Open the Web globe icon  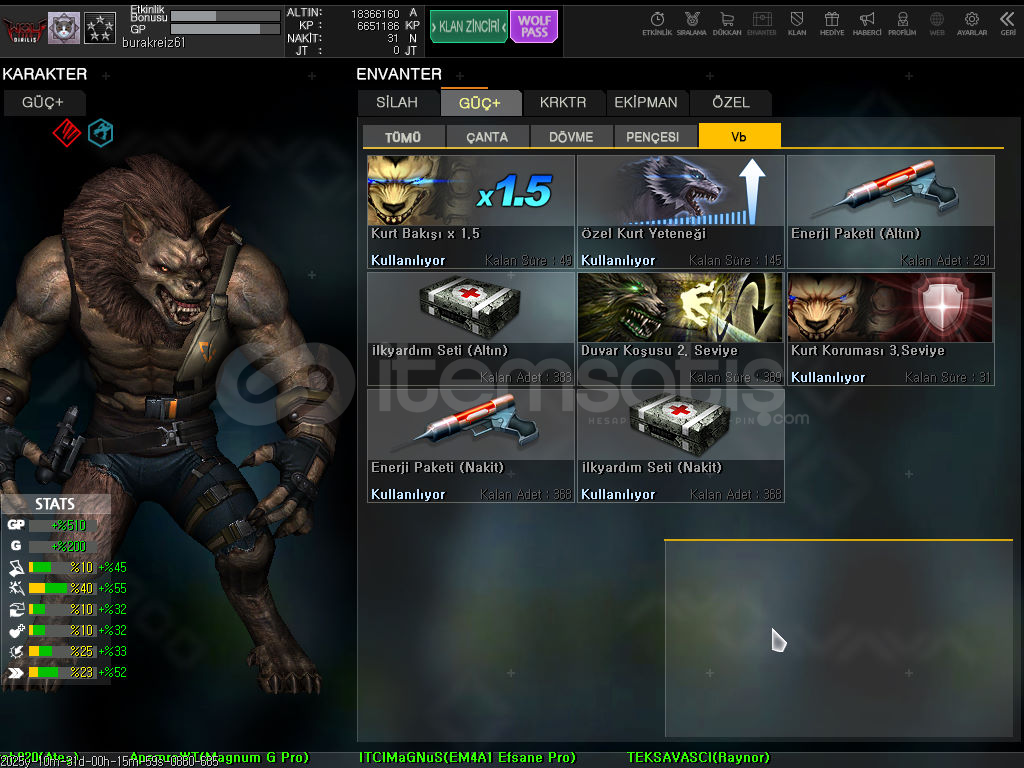tap(937, 24)
